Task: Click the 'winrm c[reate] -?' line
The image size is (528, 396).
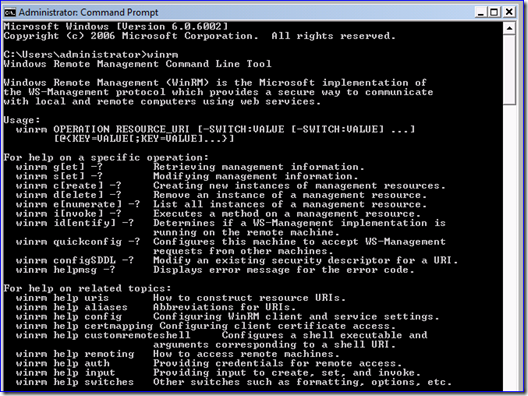Action: tap(231, 186)
